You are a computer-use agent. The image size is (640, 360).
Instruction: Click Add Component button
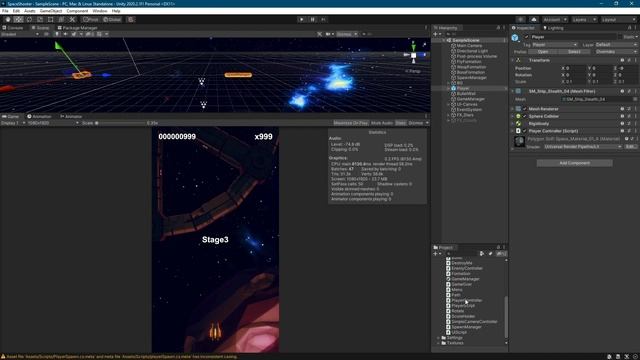click(574, 163)
